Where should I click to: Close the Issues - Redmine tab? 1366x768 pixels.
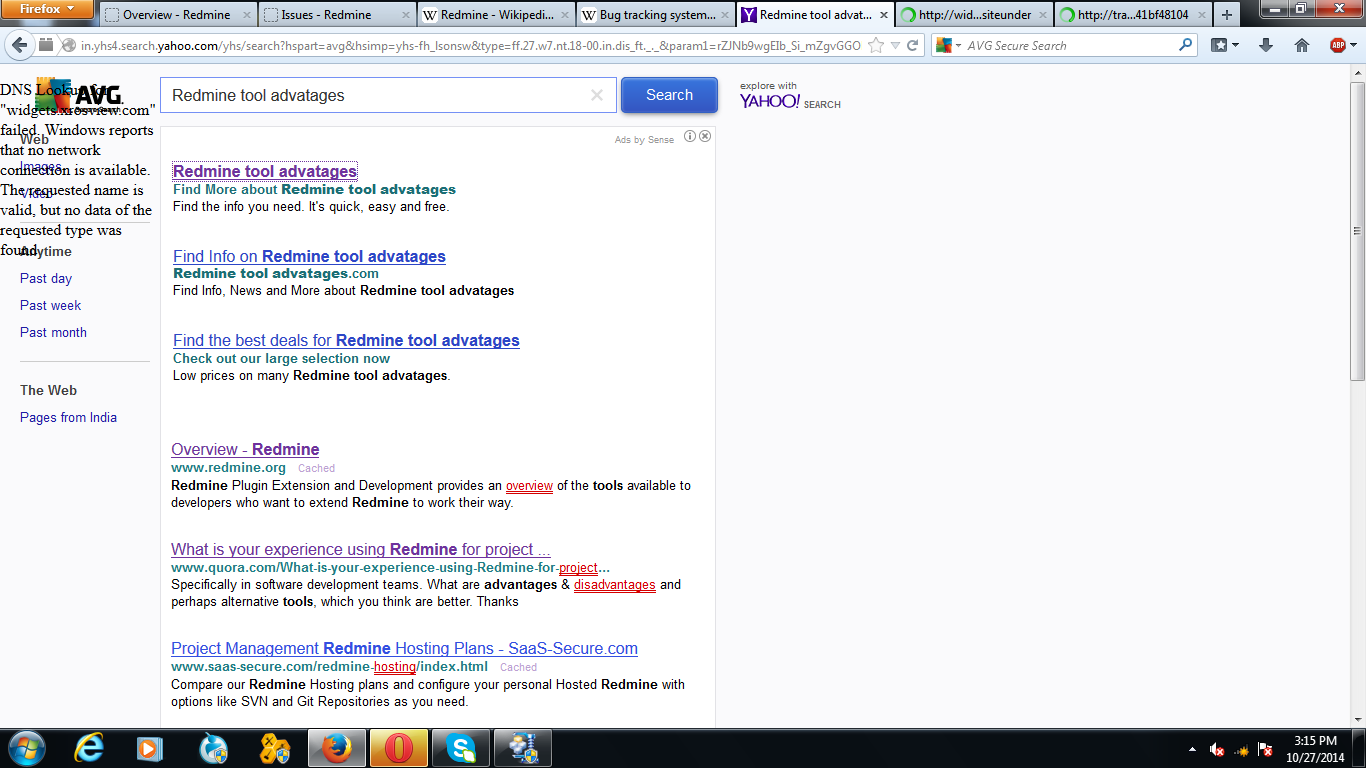(405, 15)
